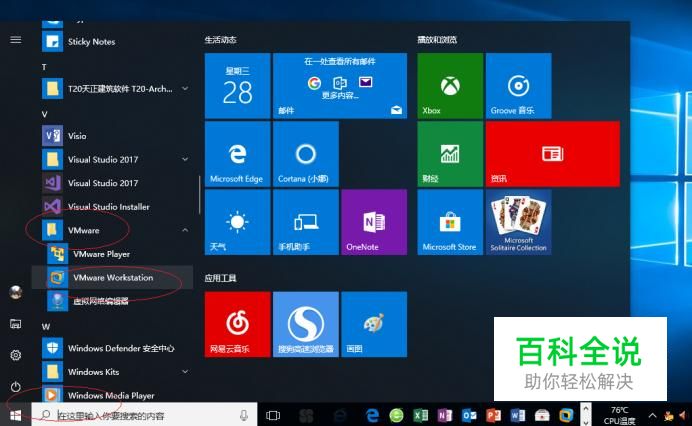Screen dimensions: 692x426
Task: Click taskbar scroll up arrow
Action: click(586, 409)
